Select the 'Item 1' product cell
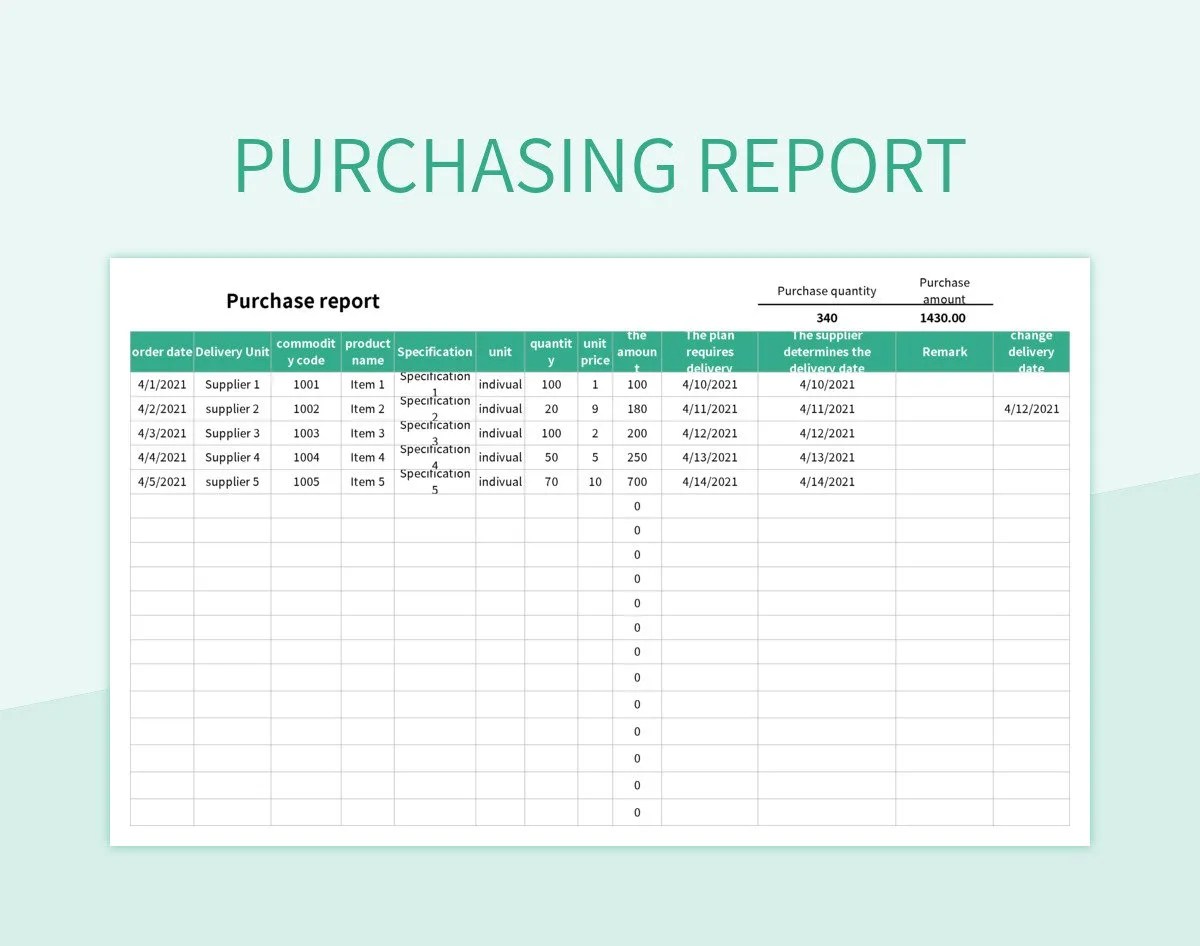This screenshot has width=1200, height=946. (368, 384)
